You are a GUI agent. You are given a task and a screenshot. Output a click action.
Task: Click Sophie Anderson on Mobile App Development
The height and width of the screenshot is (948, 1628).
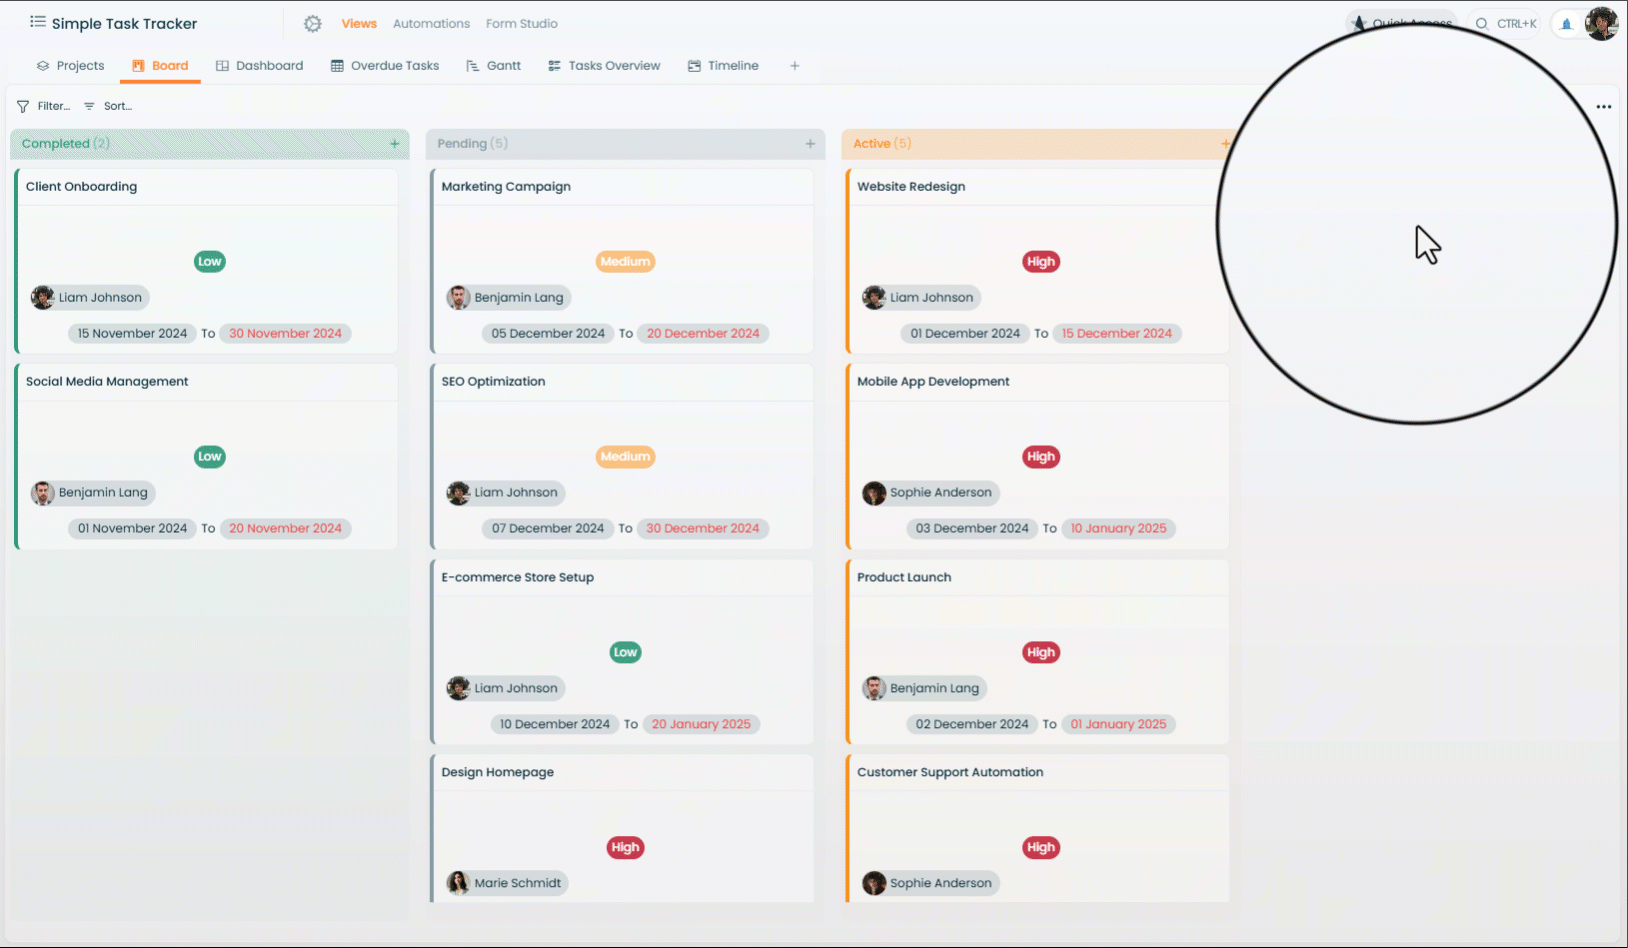click(930, 493)
